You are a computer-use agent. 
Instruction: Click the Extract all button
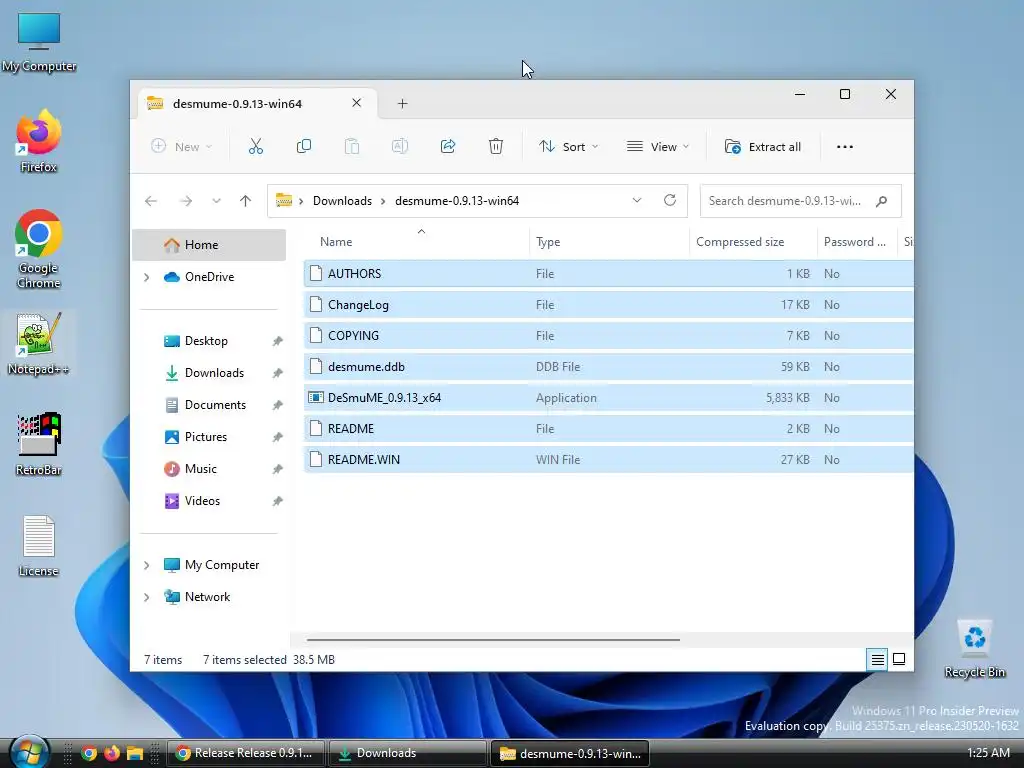(x=763, y=147)
